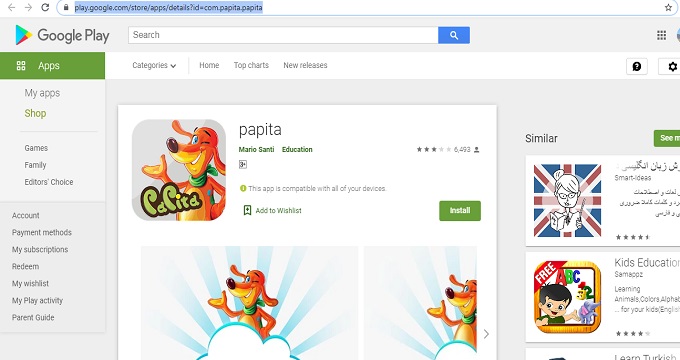The width and height of the screenshot is (680, 360).
Task: Click the browser reload icon
Action: 45,7
